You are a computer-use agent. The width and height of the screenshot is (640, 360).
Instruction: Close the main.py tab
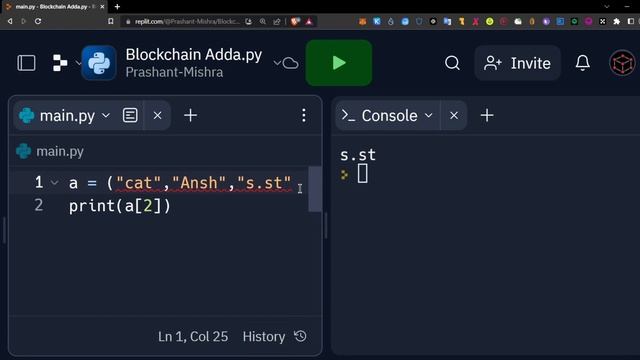tap(158, 116)
